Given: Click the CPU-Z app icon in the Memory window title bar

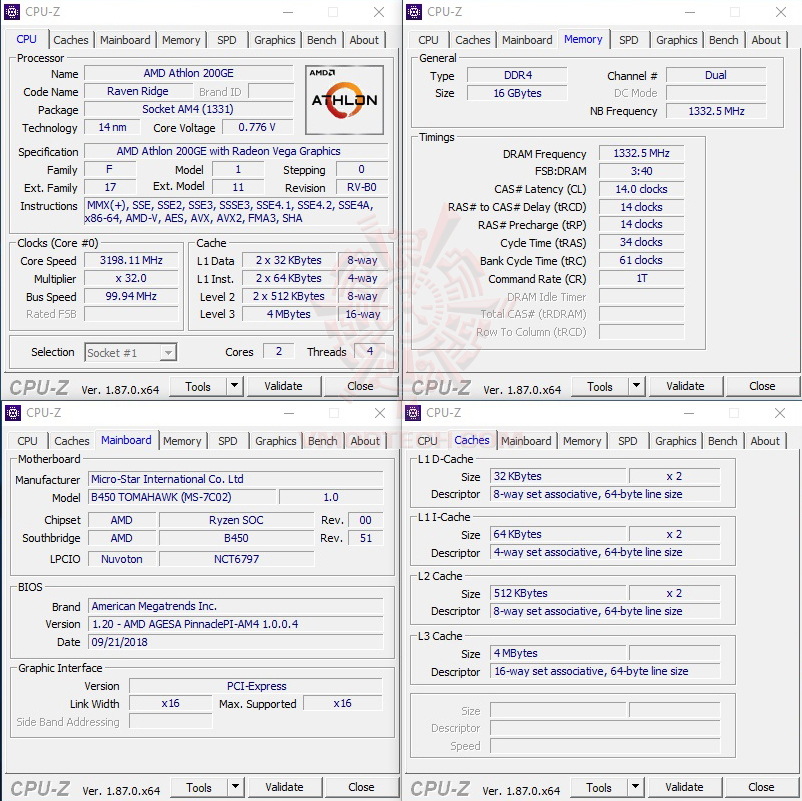Looking at the screenshot, I should coord(414,11).
